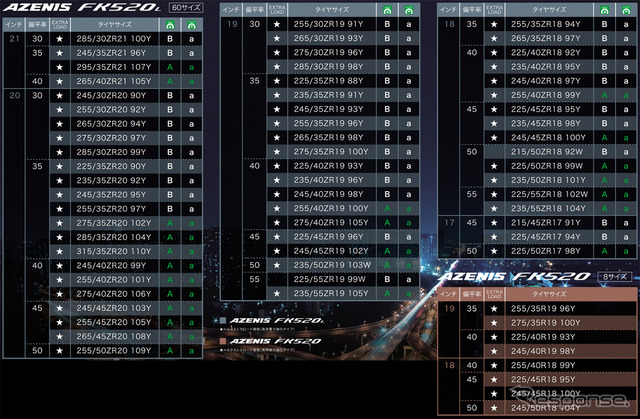Click タイヤサイズ header of the brown FK520 table
The width and height of the screenshot is (640, 419).
pos(549,294)
